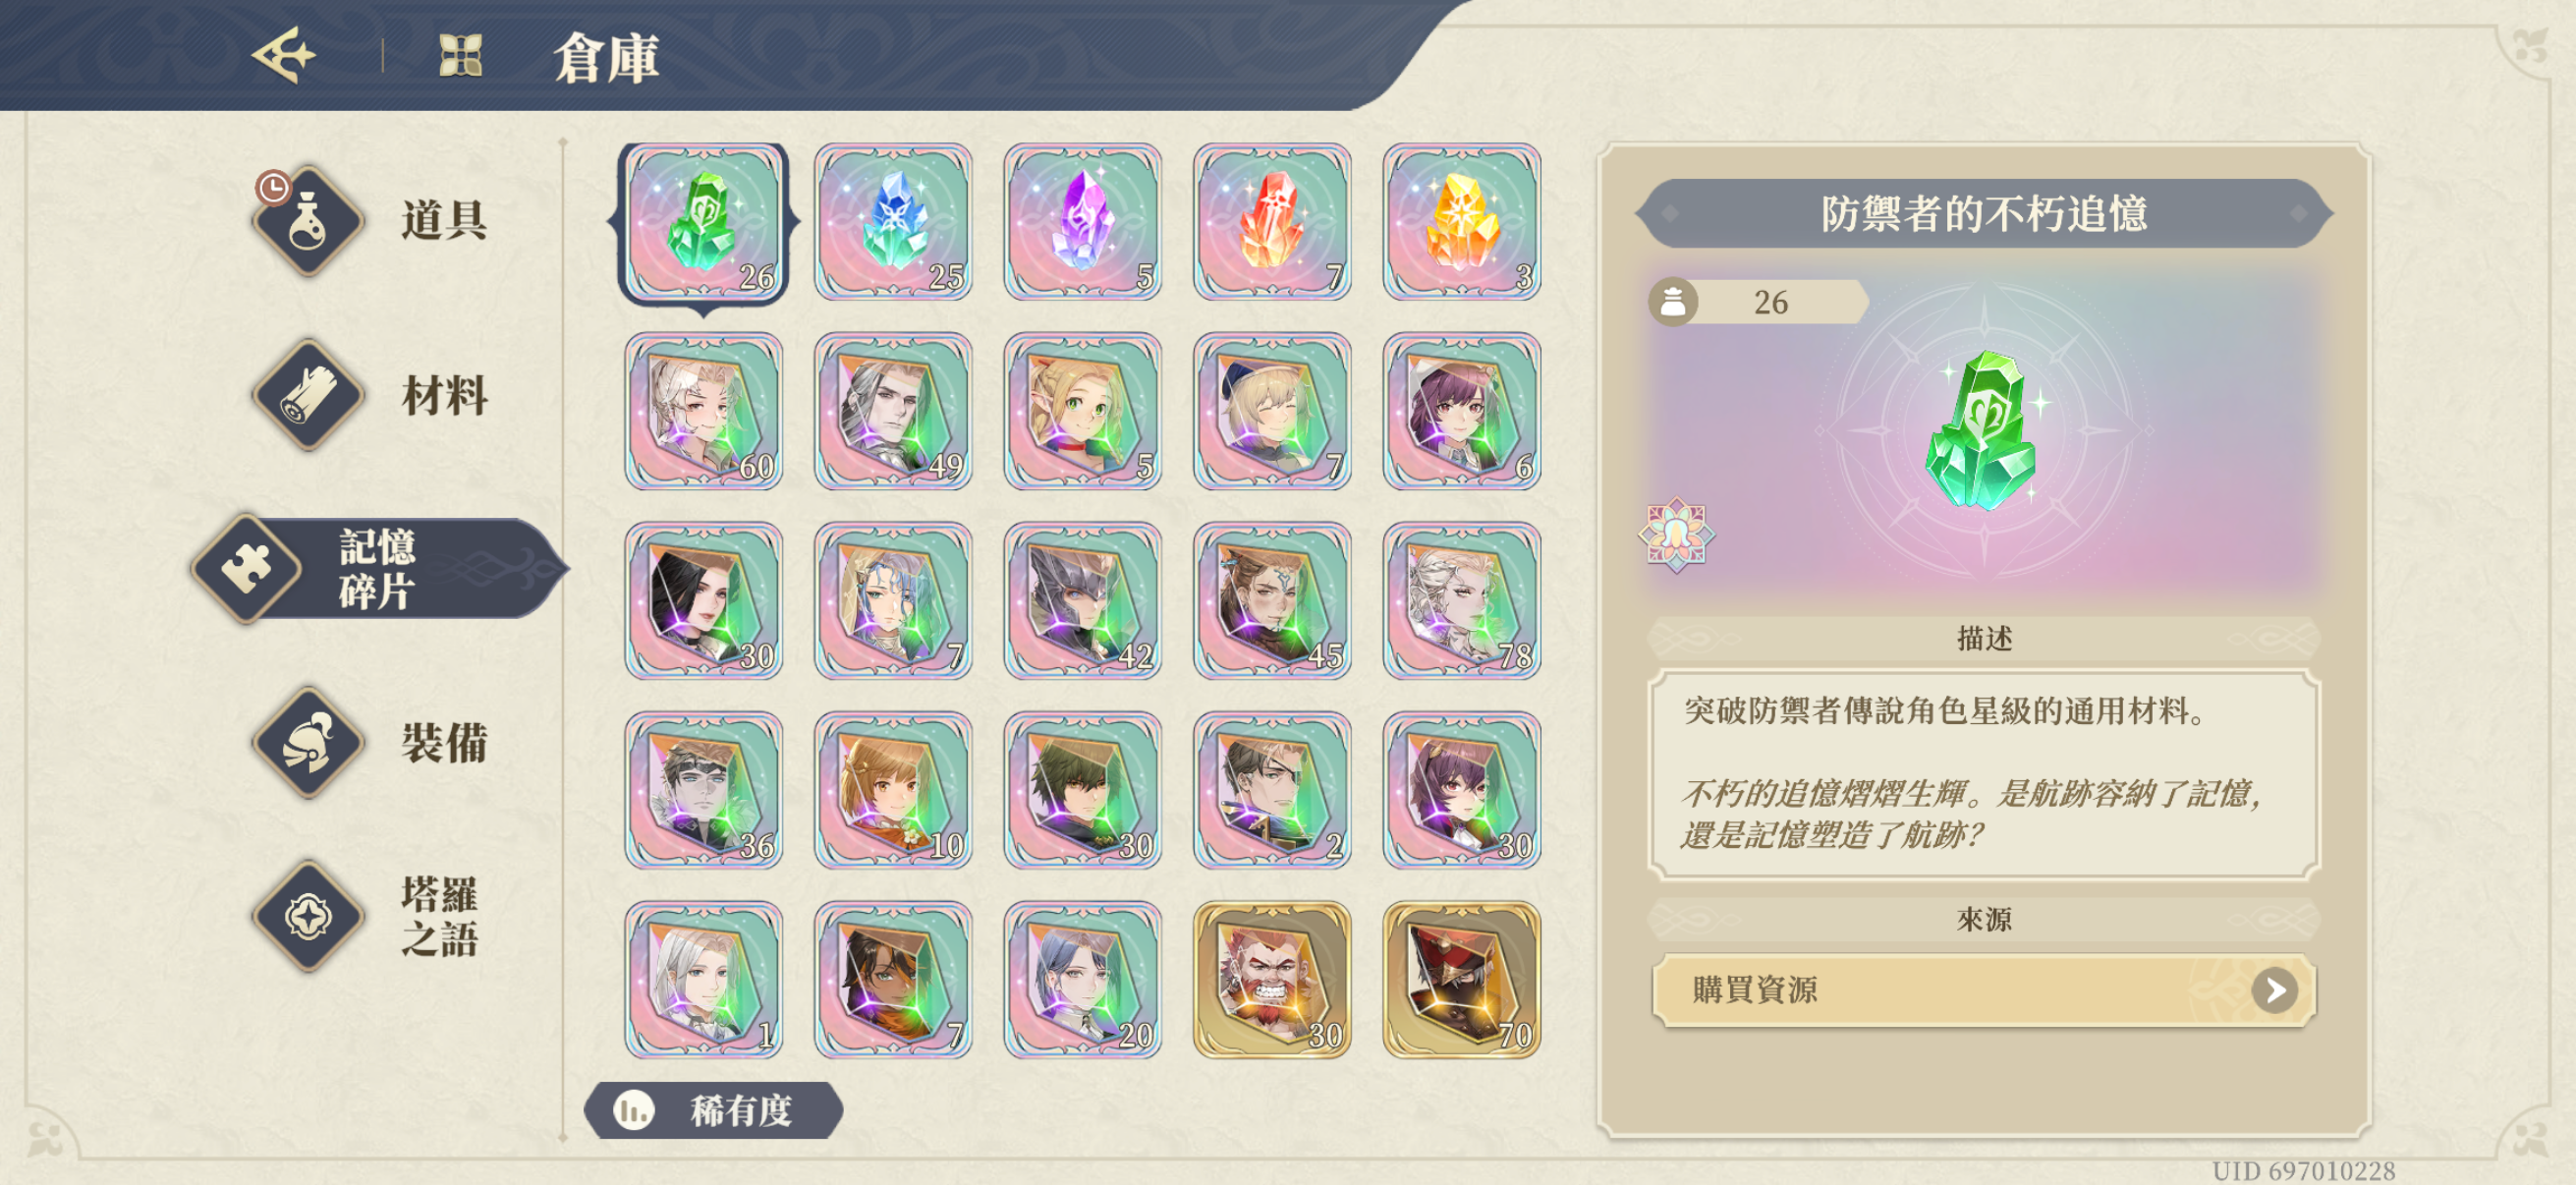Click the lotus flower emblem in the detail panel
Screen dimensions: 2576x1185
1677,535
